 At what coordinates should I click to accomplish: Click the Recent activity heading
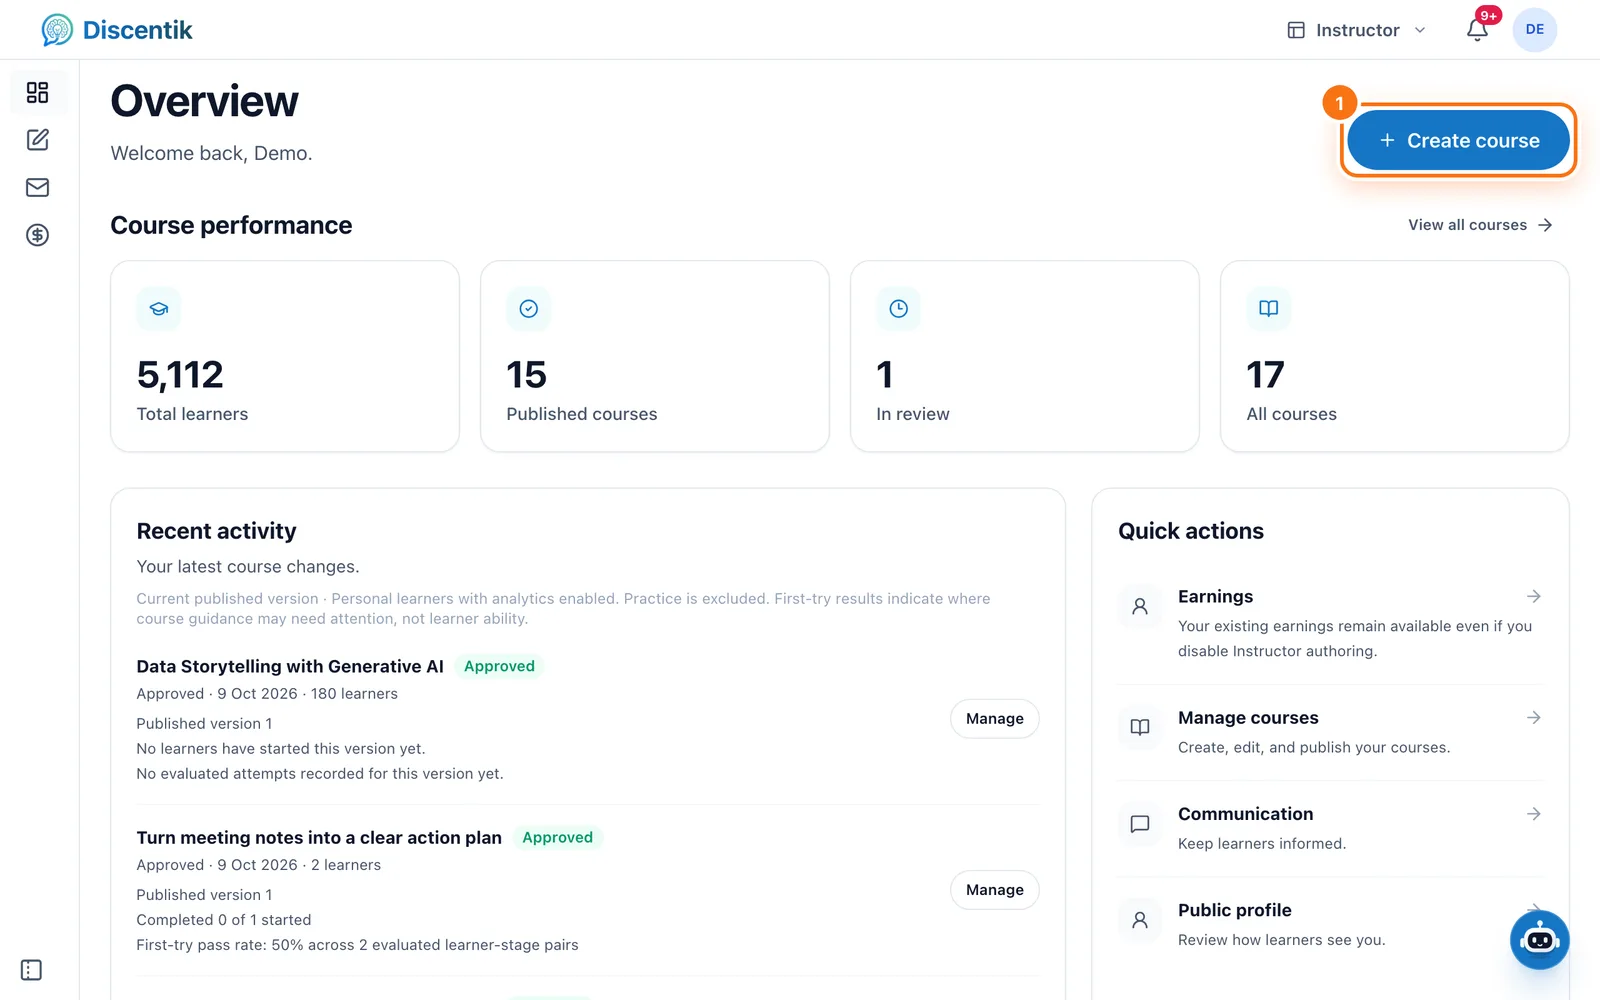[217, 531]
